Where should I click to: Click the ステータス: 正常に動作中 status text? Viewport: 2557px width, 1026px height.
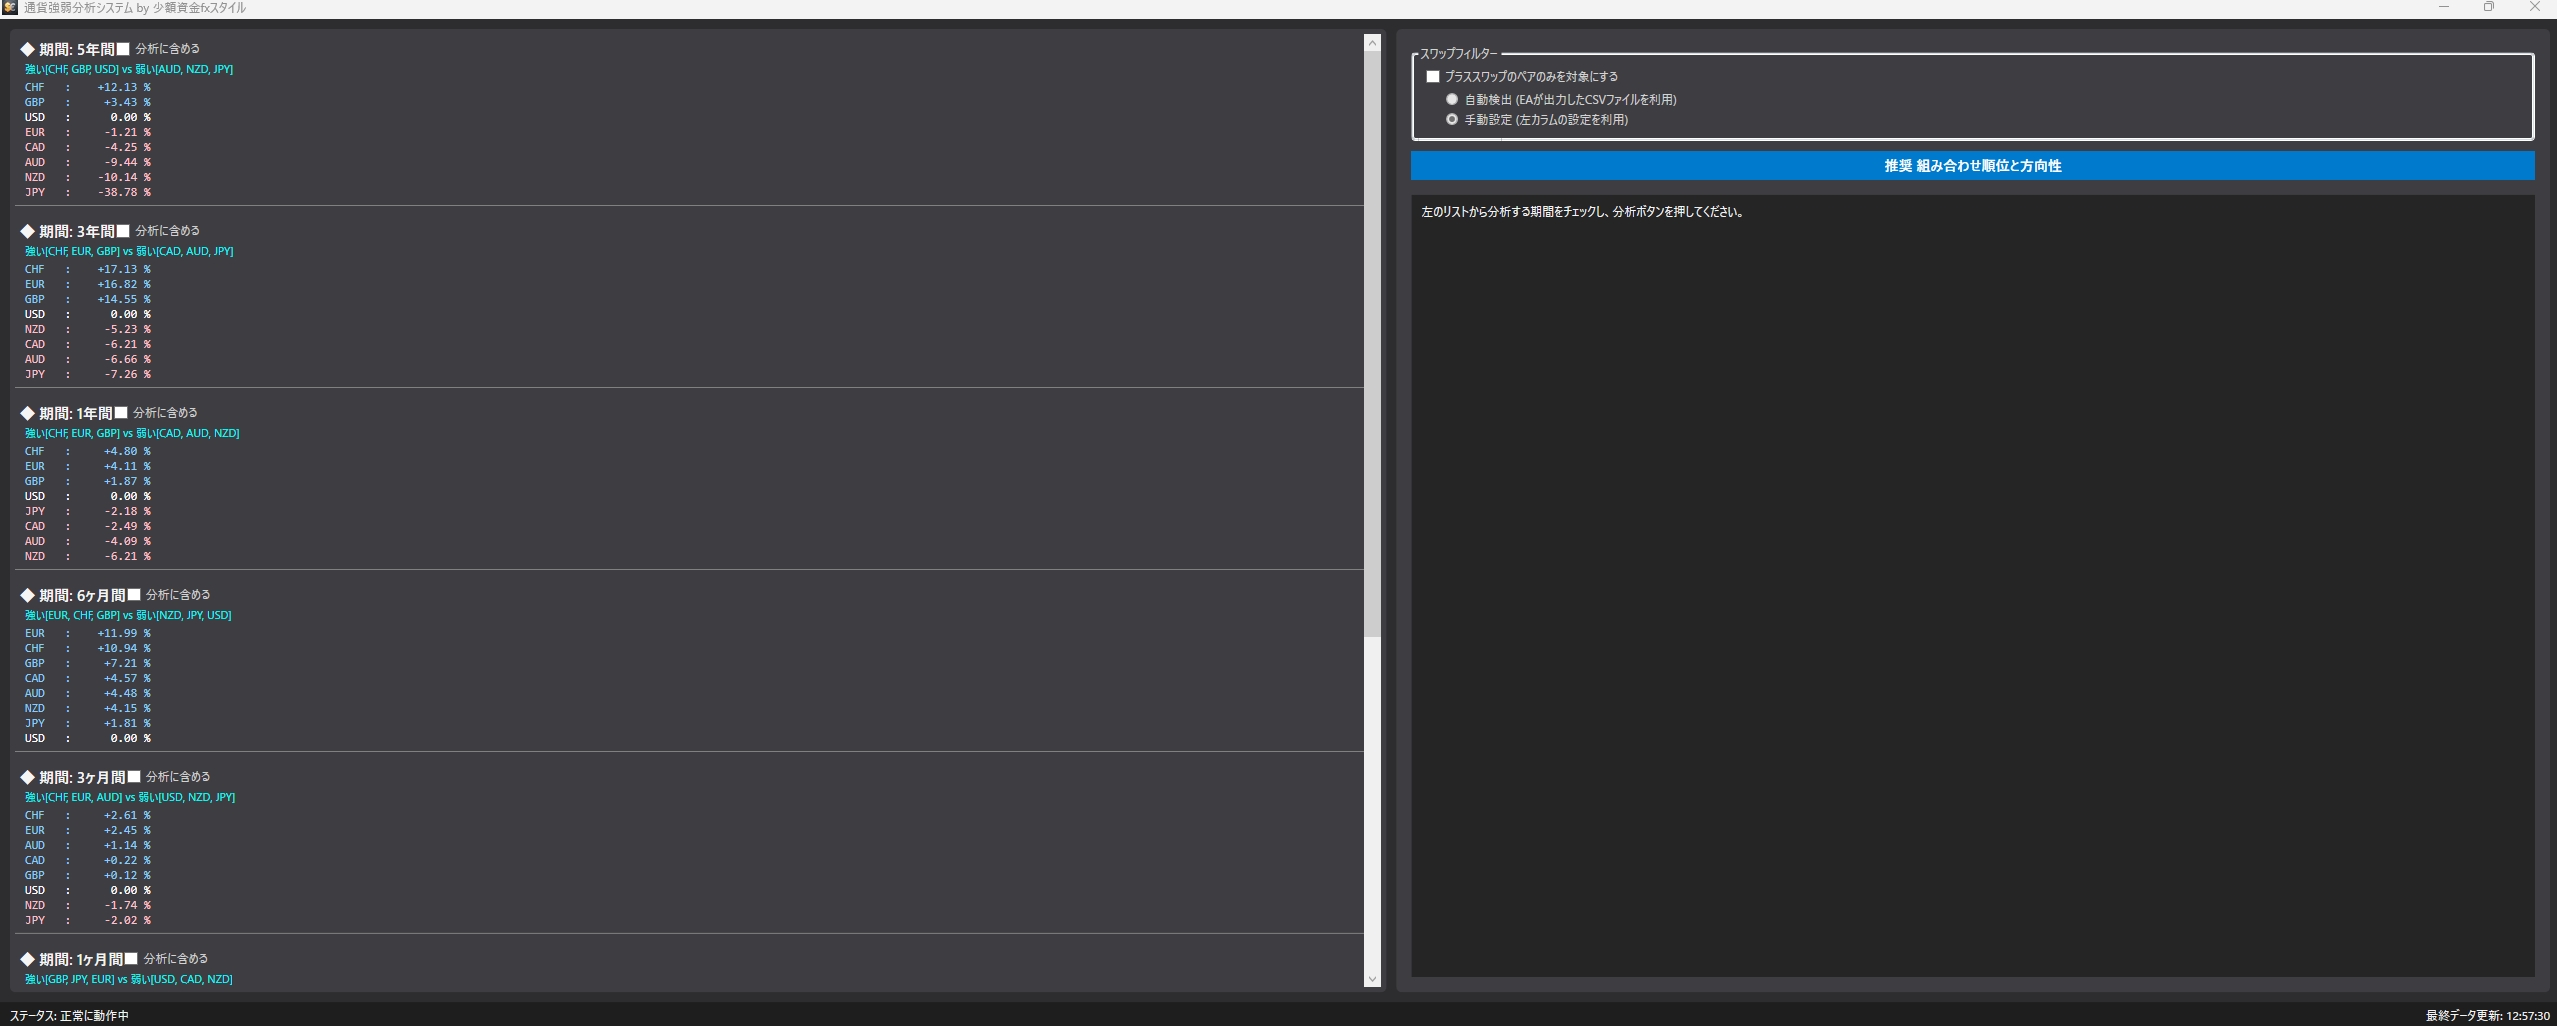point(69,1016)
